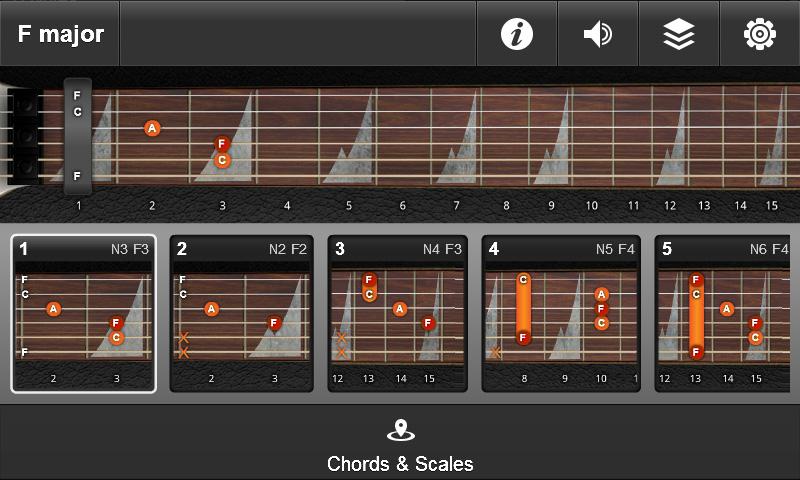Tap the Chords & Scales pin icon
Viewport: 800px width, 480px height.
(400, 431)
